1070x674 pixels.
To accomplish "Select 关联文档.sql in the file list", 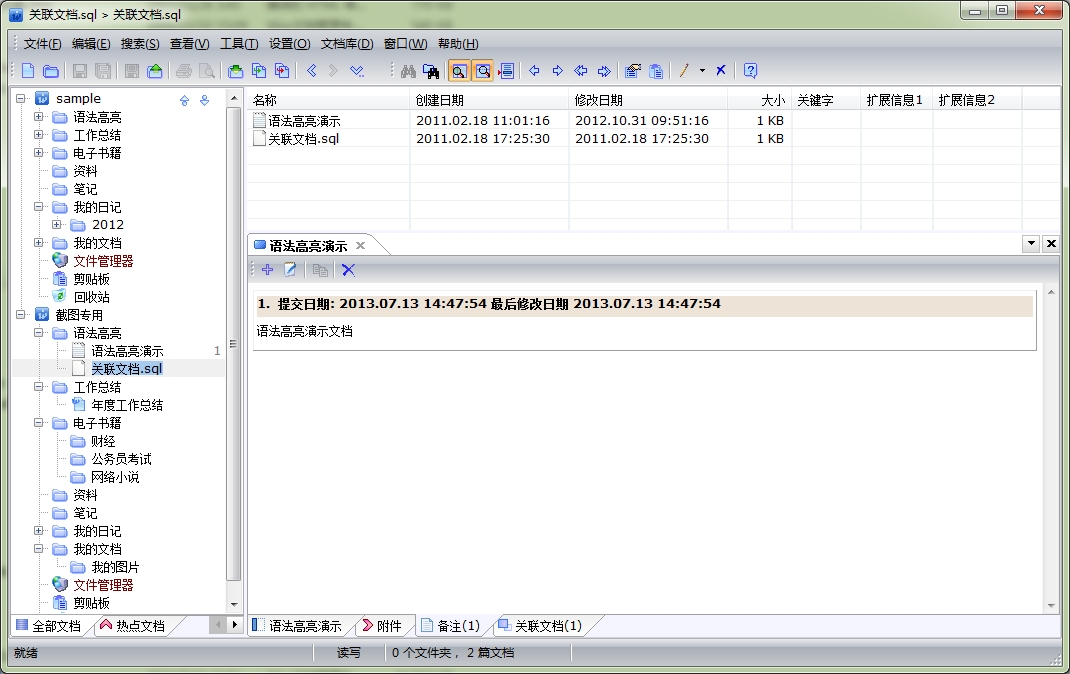I will point(303,138).
